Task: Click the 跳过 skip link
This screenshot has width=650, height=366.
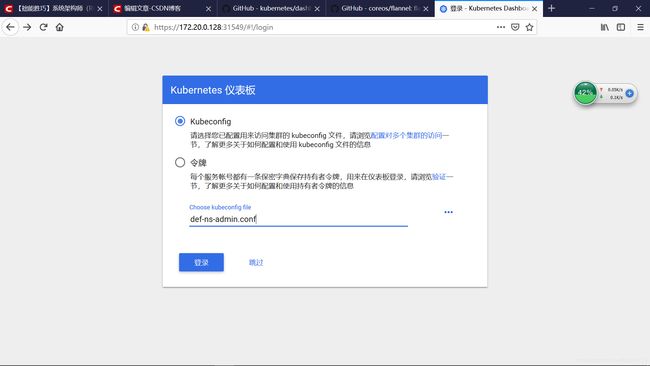Action: [256, 262]
